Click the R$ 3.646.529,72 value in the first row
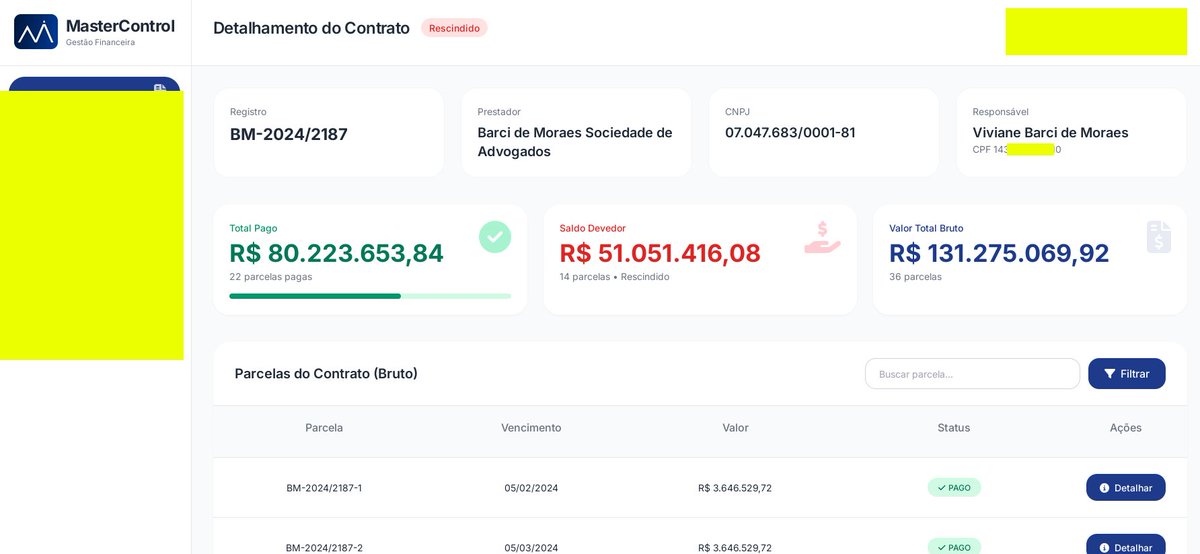 (x=735, y=488)
